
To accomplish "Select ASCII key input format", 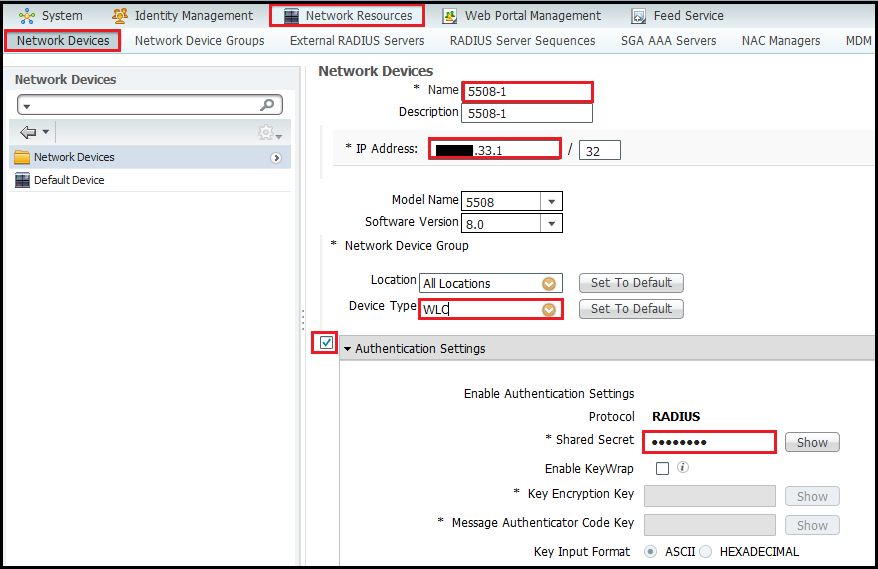I will click(651, 551).
